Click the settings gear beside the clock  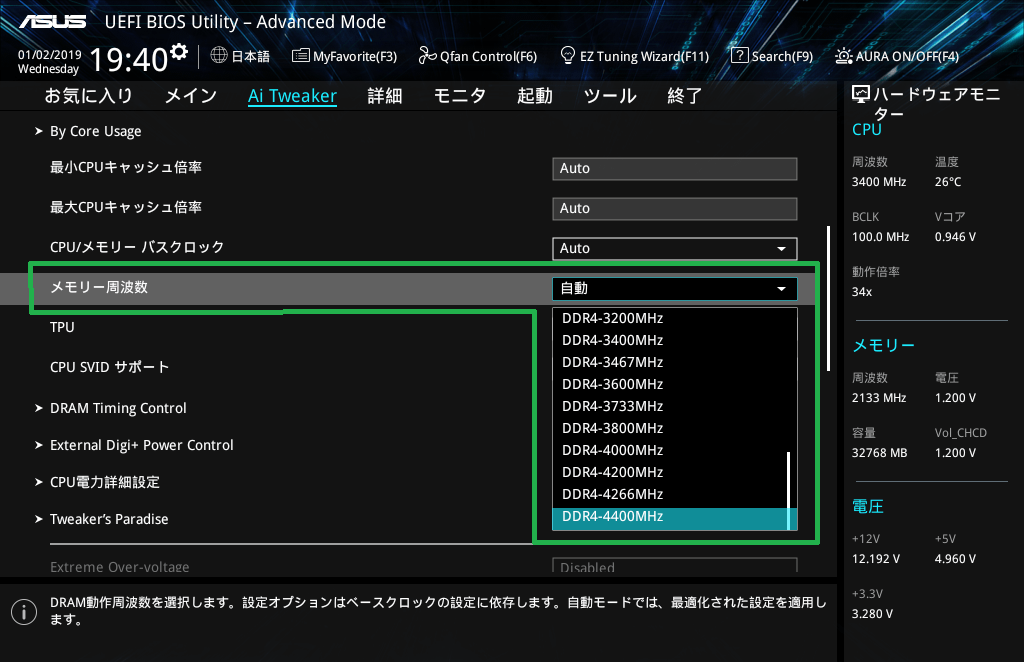179,52
